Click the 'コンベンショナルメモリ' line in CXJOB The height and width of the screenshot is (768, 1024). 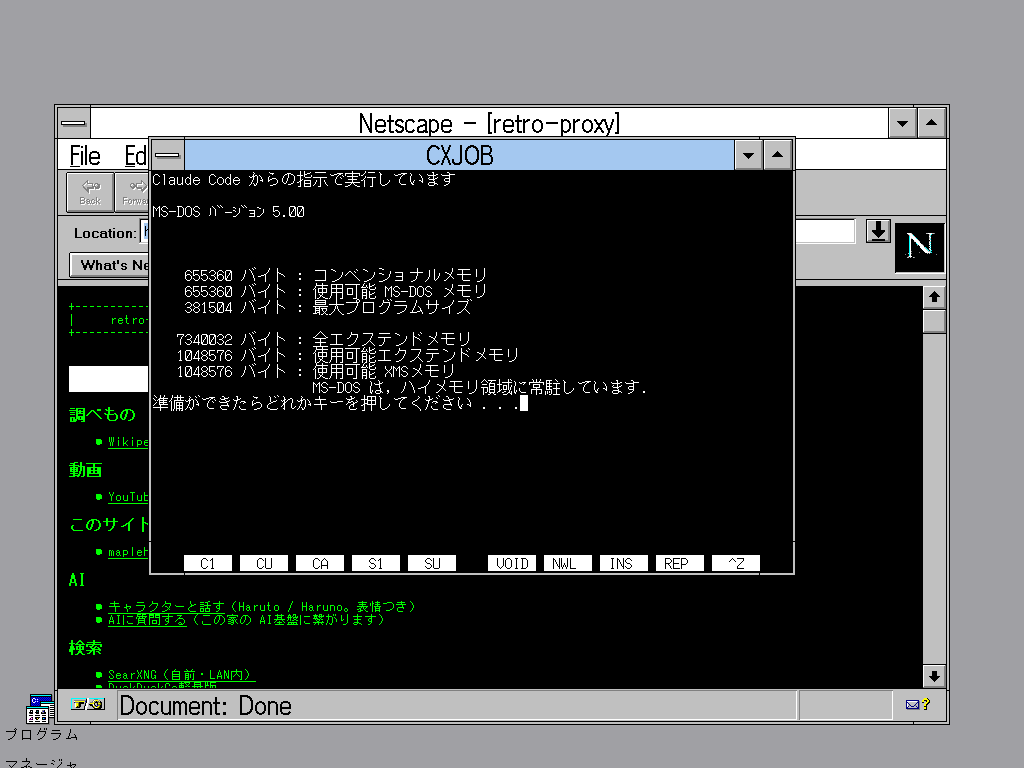pos(336,275)
